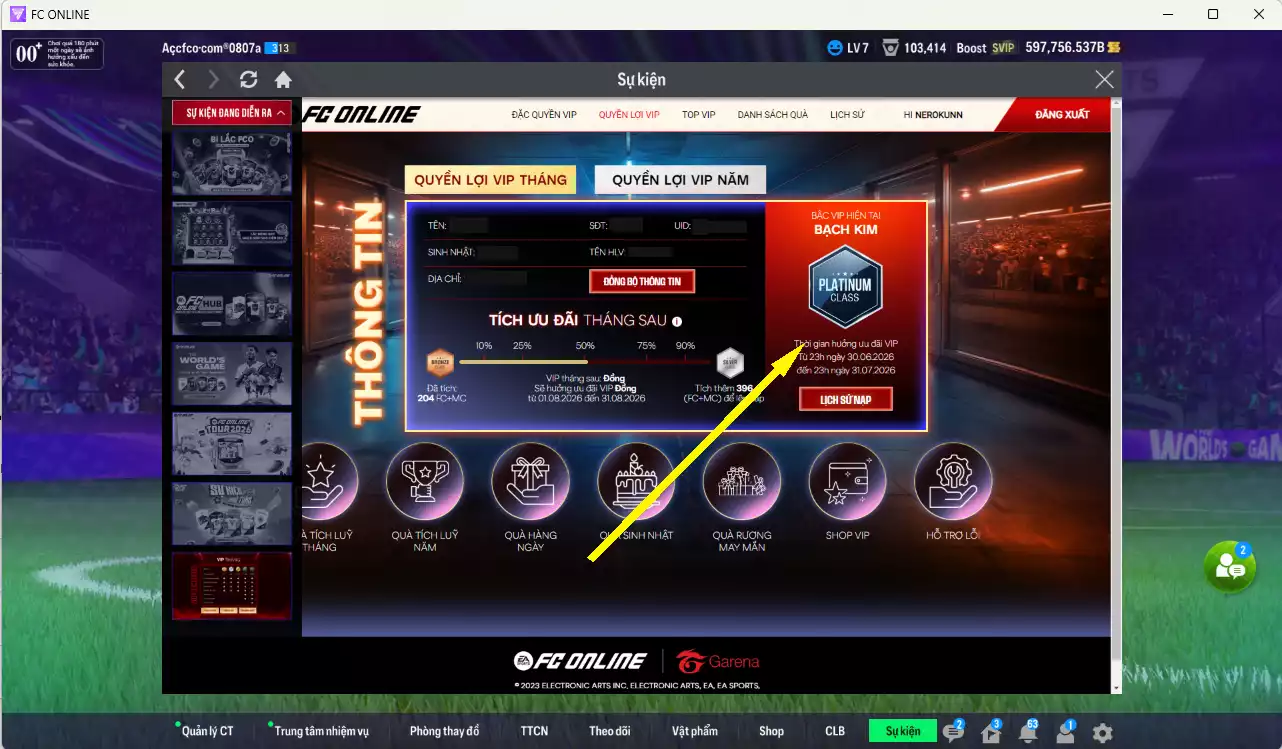Open notifications bell icon with 63 badge
The image size is (1282, 749).
[1028, 732]
